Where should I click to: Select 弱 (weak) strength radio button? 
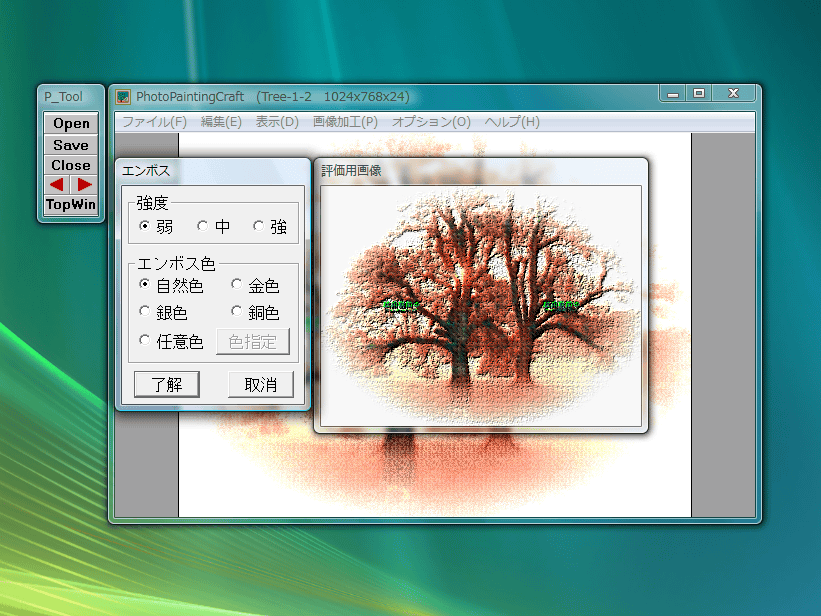tap(145, 226)
